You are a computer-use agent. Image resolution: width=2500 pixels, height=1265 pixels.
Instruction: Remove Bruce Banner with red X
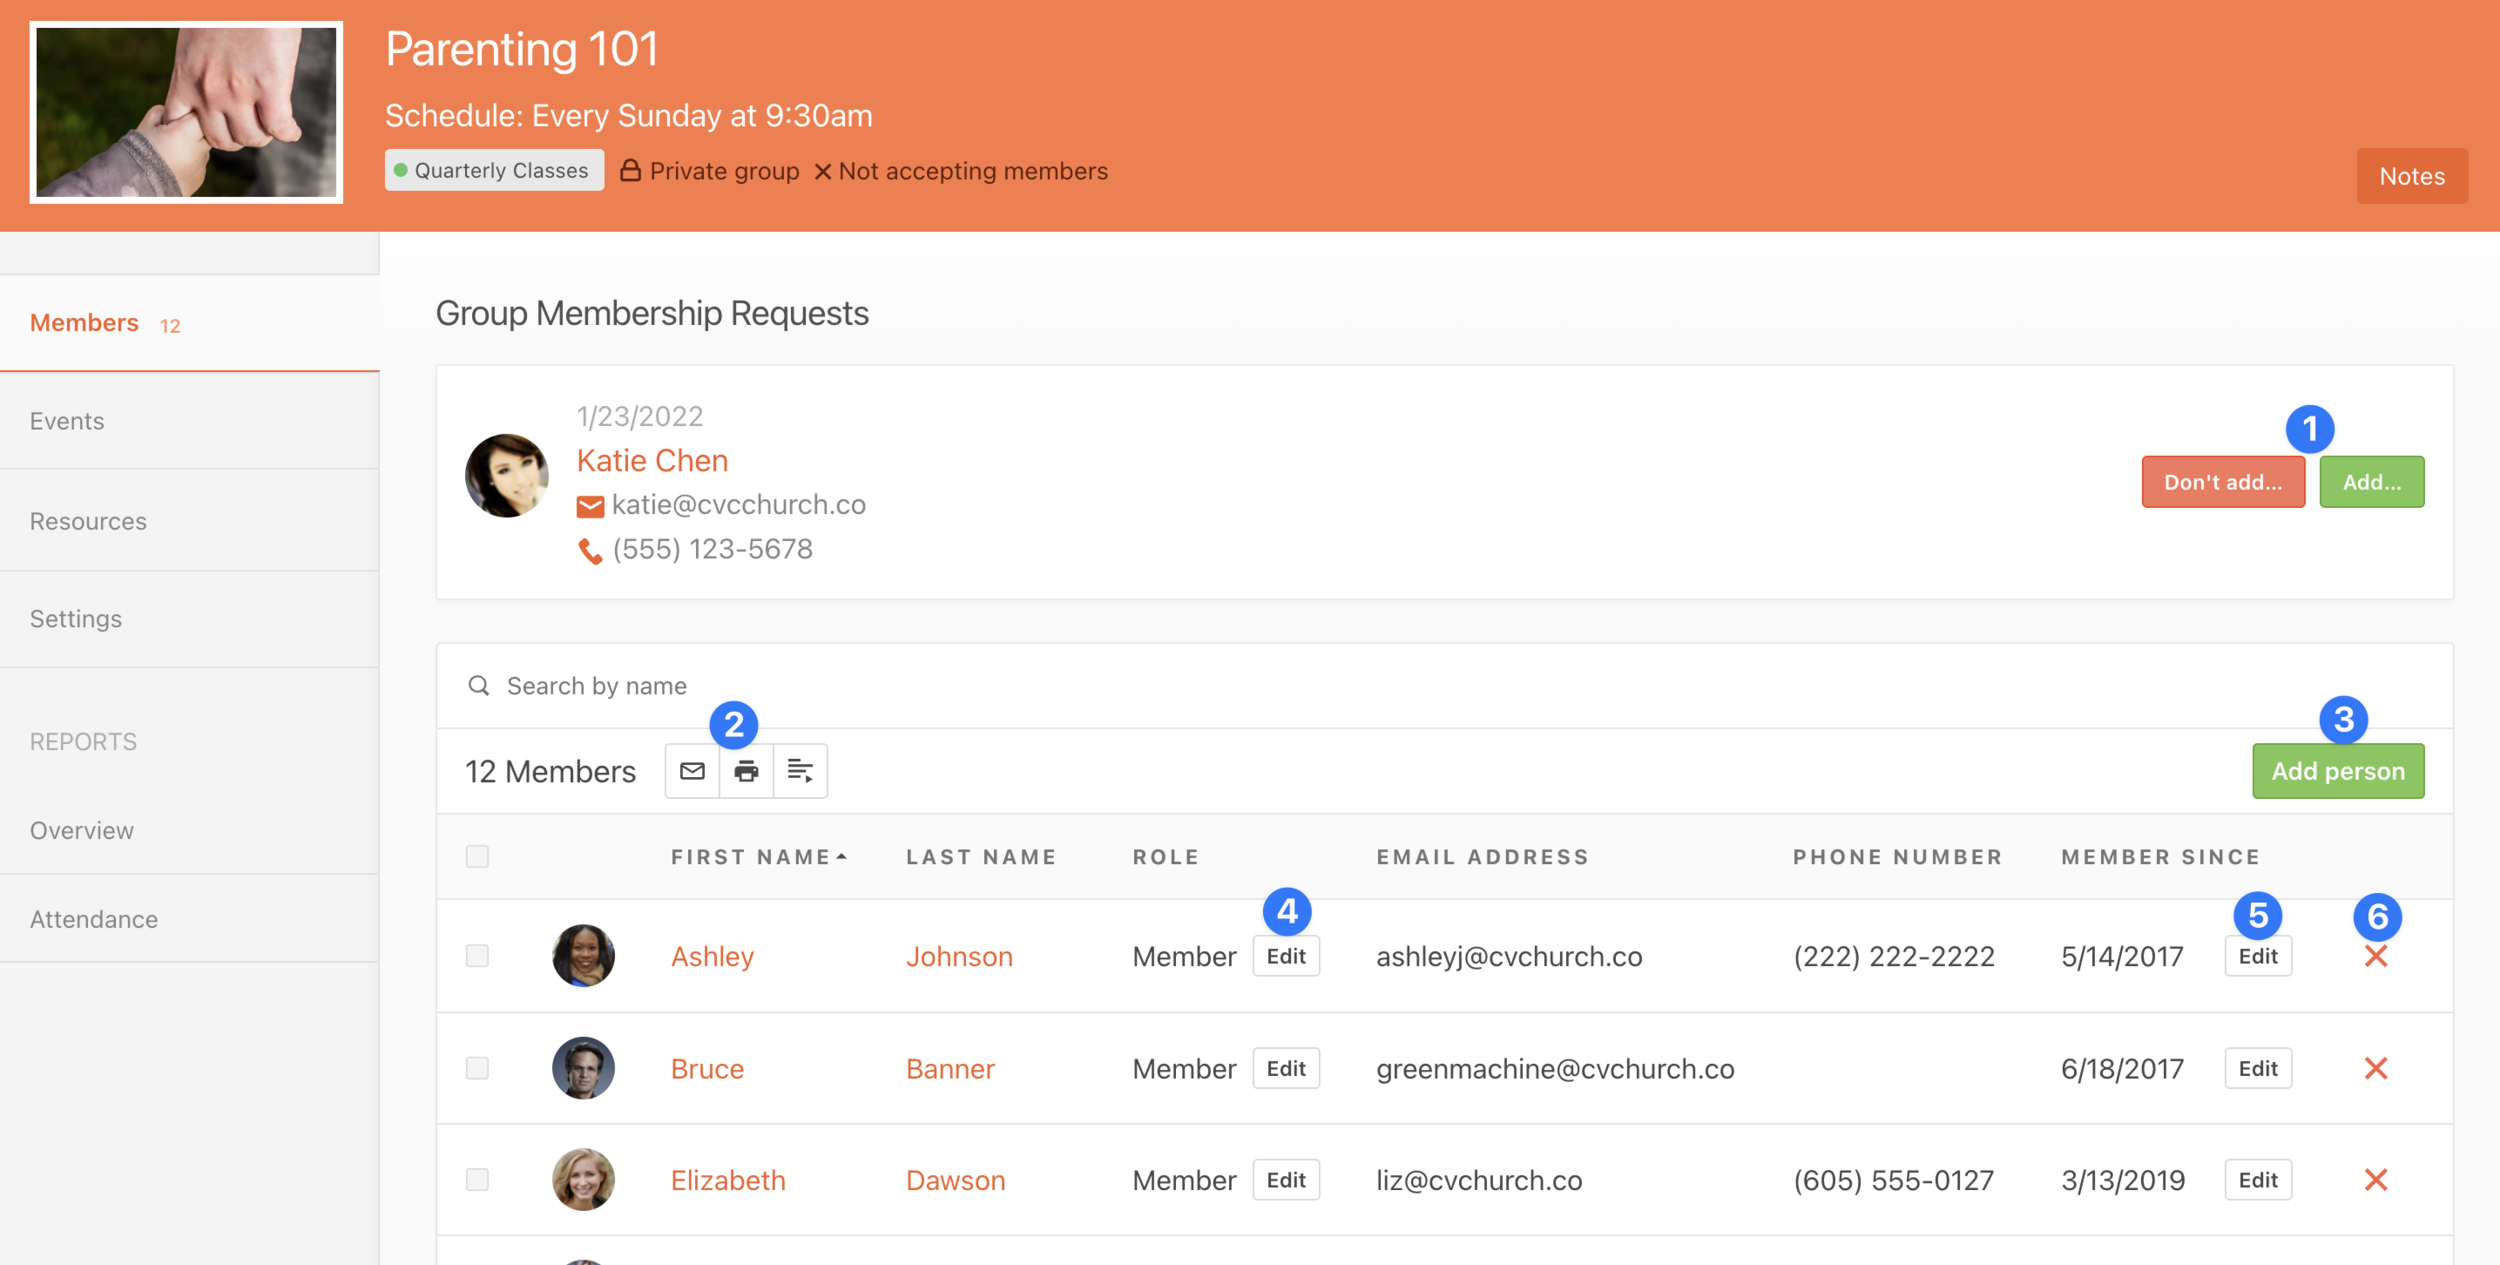coord(2376,1068)
